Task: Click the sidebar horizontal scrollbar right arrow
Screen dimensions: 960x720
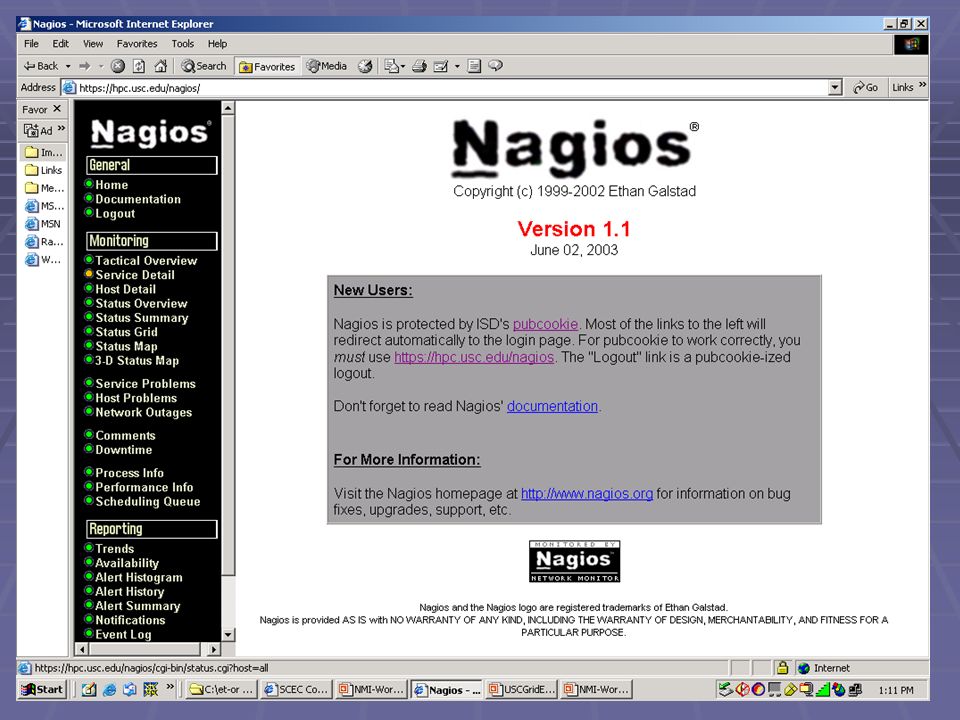Action: click(x=214, y=648)
